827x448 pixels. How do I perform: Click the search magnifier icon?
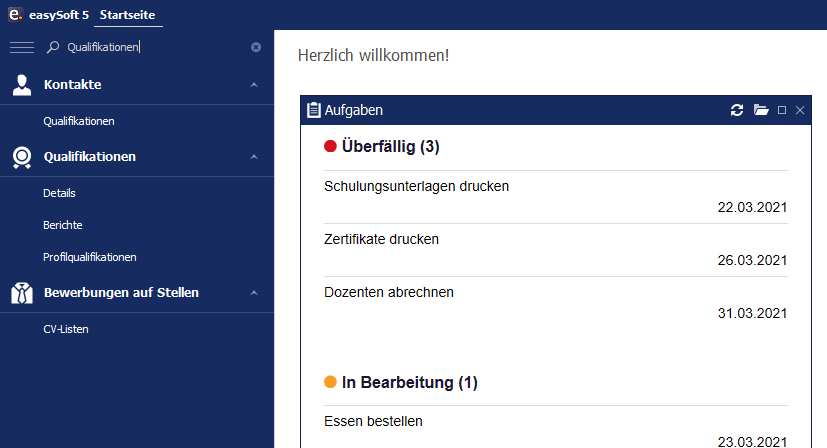pos(53,47)
